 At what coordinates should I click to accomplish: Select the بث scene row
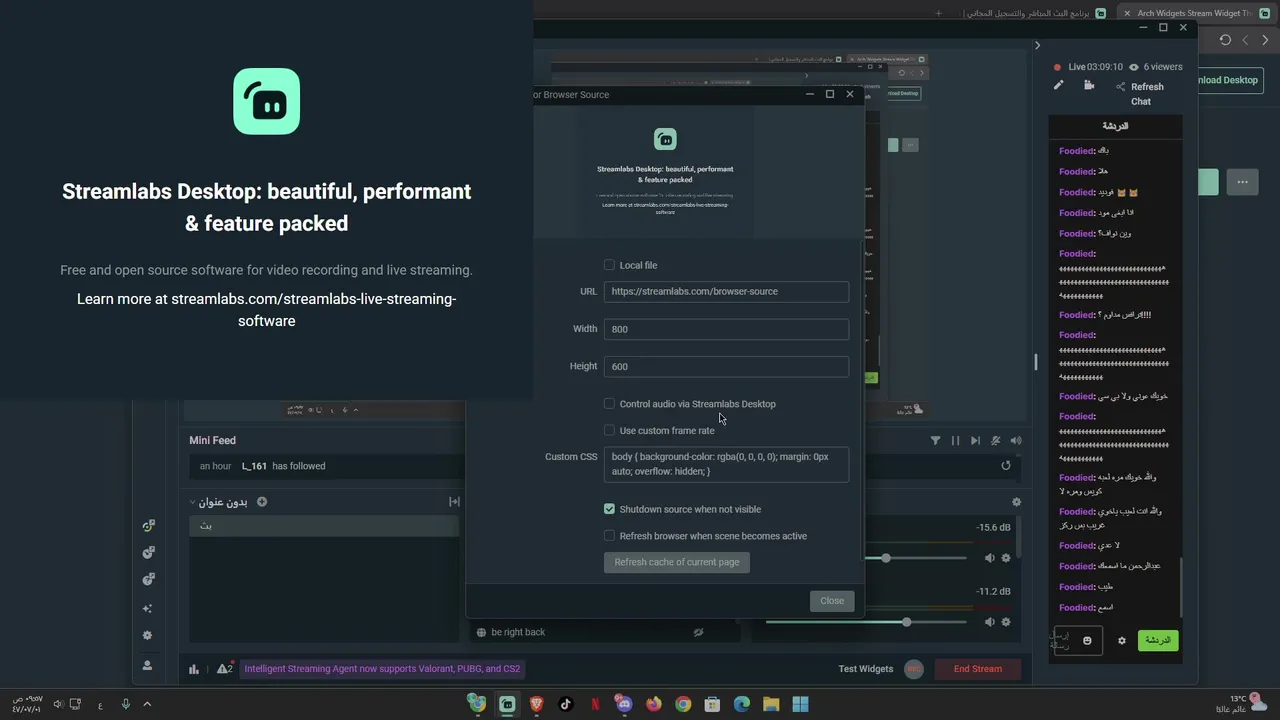pos(324,526)
